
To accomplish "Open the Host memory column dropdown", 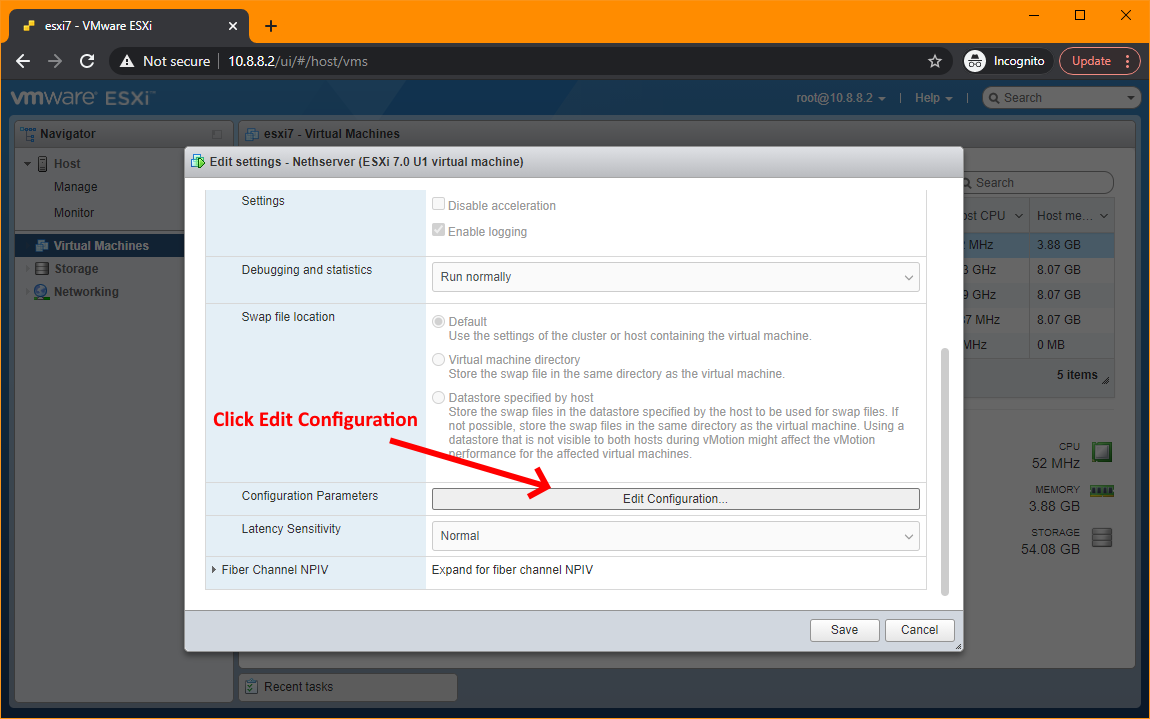I will pos(1104,216).
